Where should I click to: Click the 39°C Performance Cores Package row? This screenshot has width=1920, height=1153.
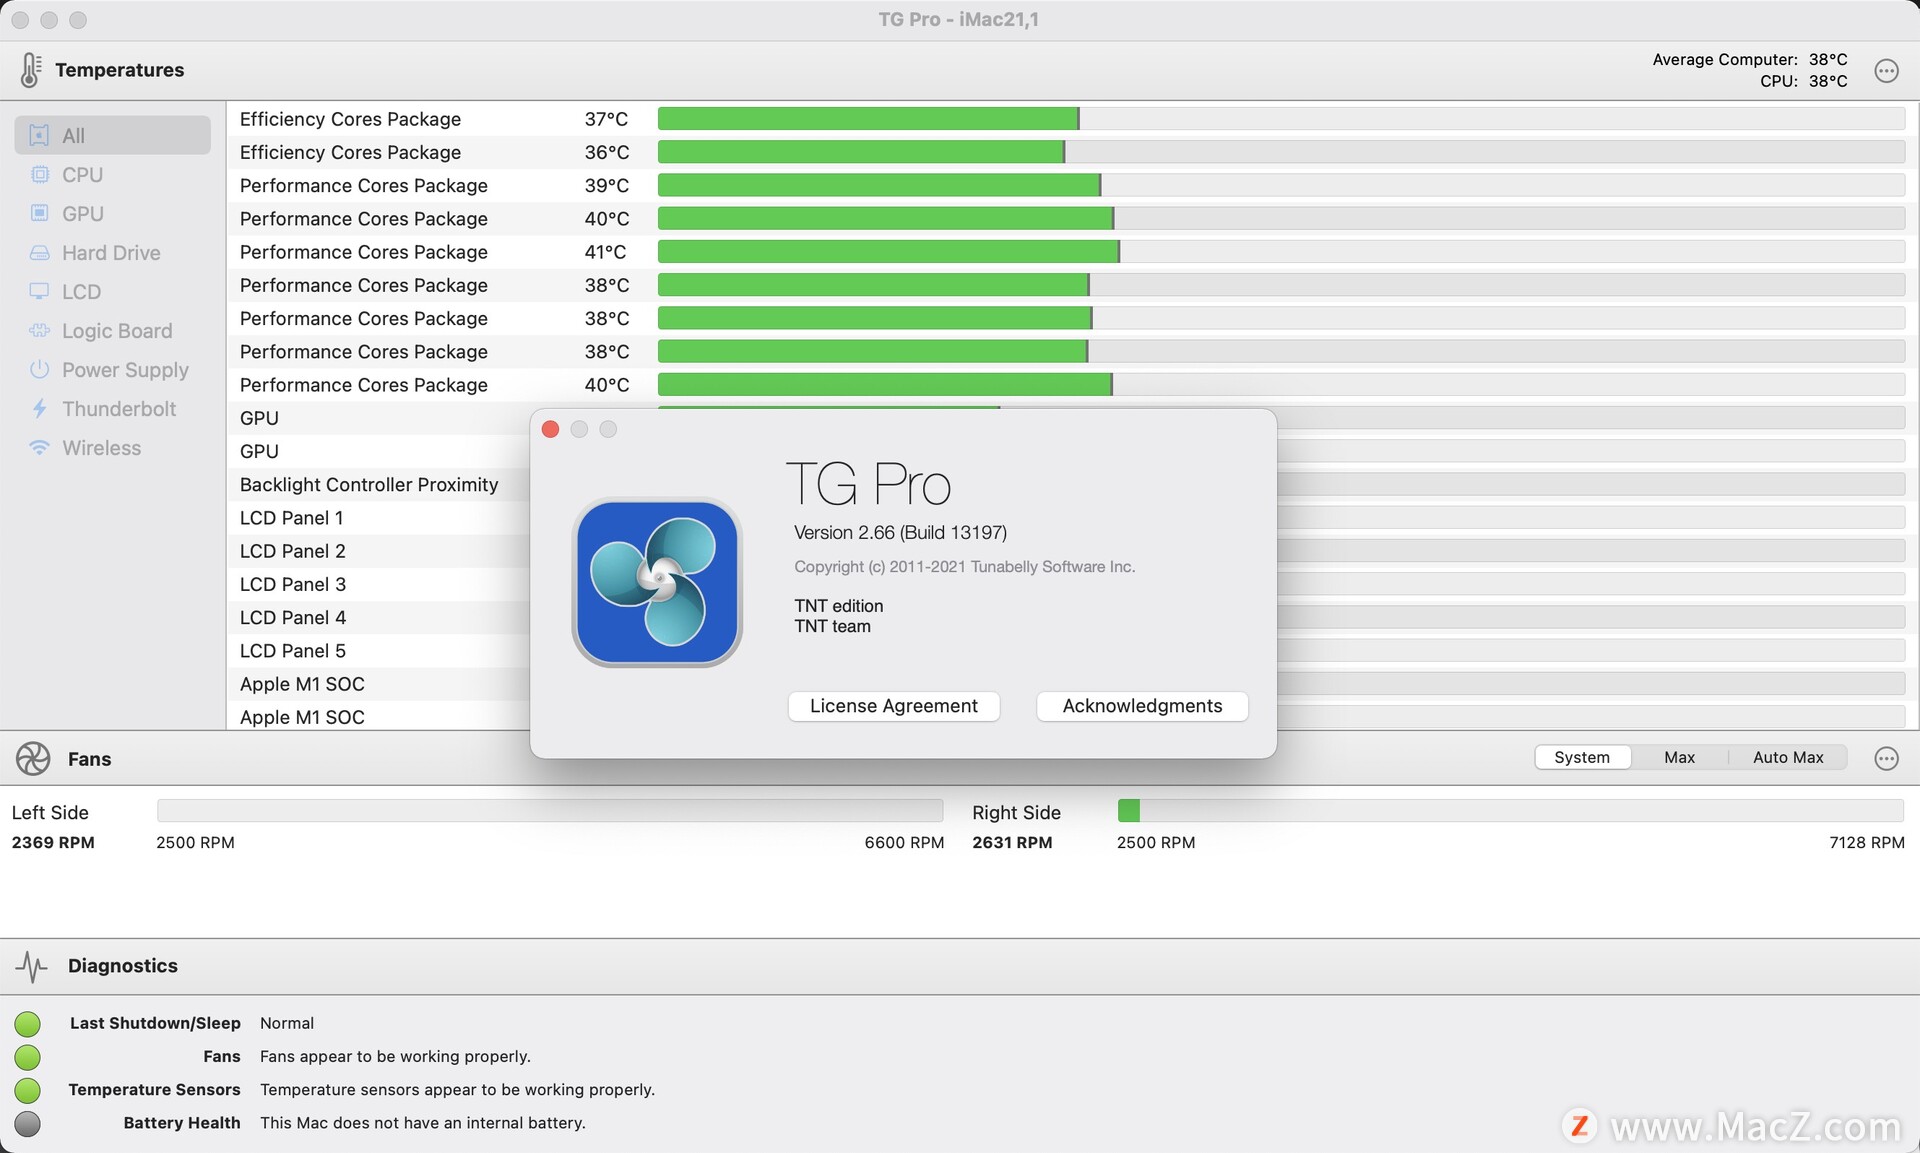coord(1072,185)
